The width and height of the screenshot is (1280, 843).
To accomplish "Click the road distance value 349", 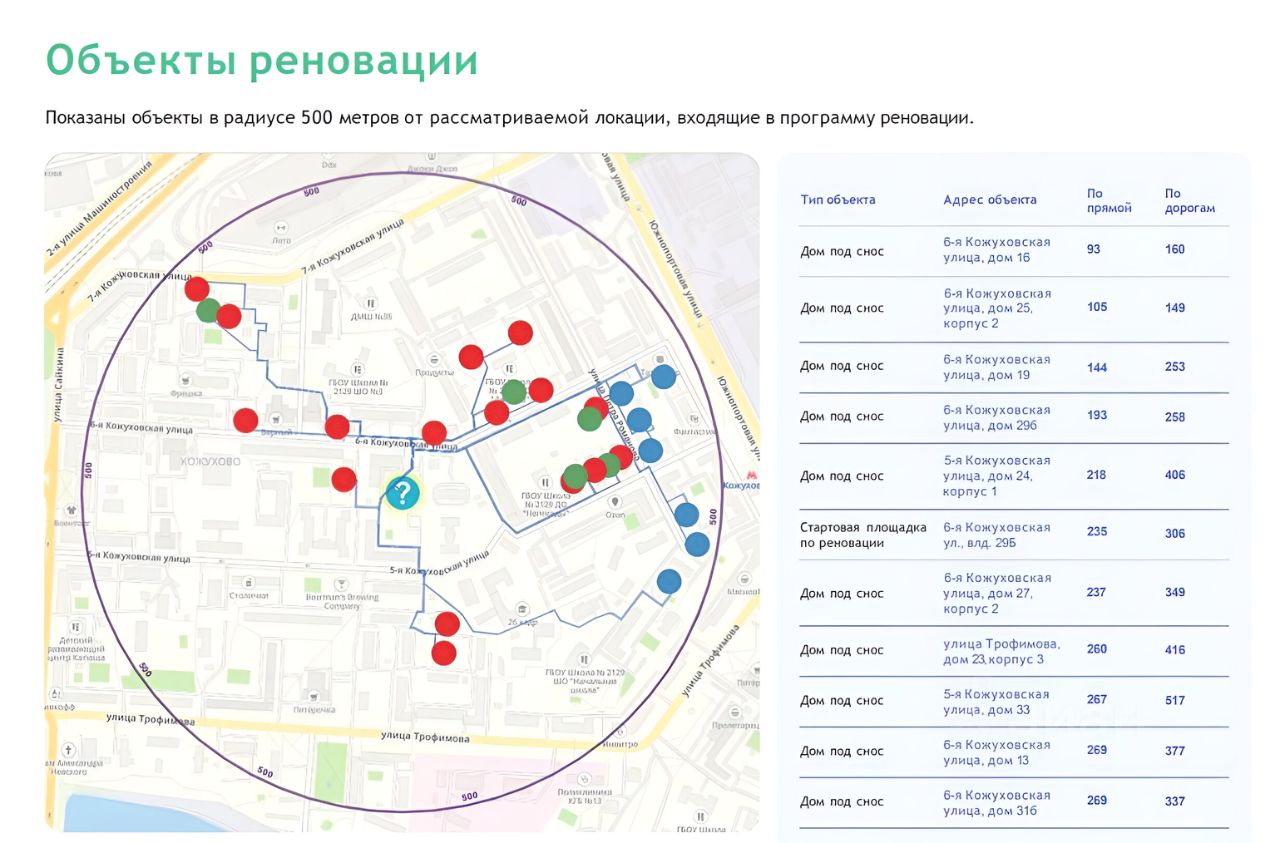I will pos(1175,592).
